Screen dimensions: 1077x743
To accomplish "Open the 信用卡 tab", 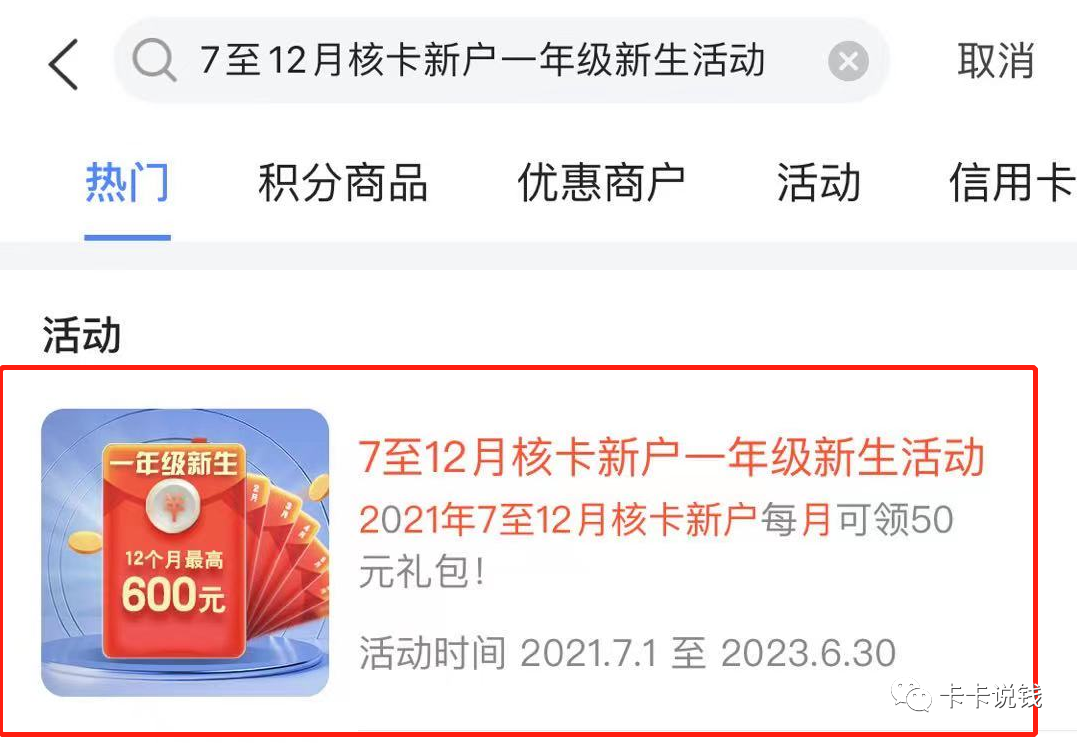I will coord(1013,183).
